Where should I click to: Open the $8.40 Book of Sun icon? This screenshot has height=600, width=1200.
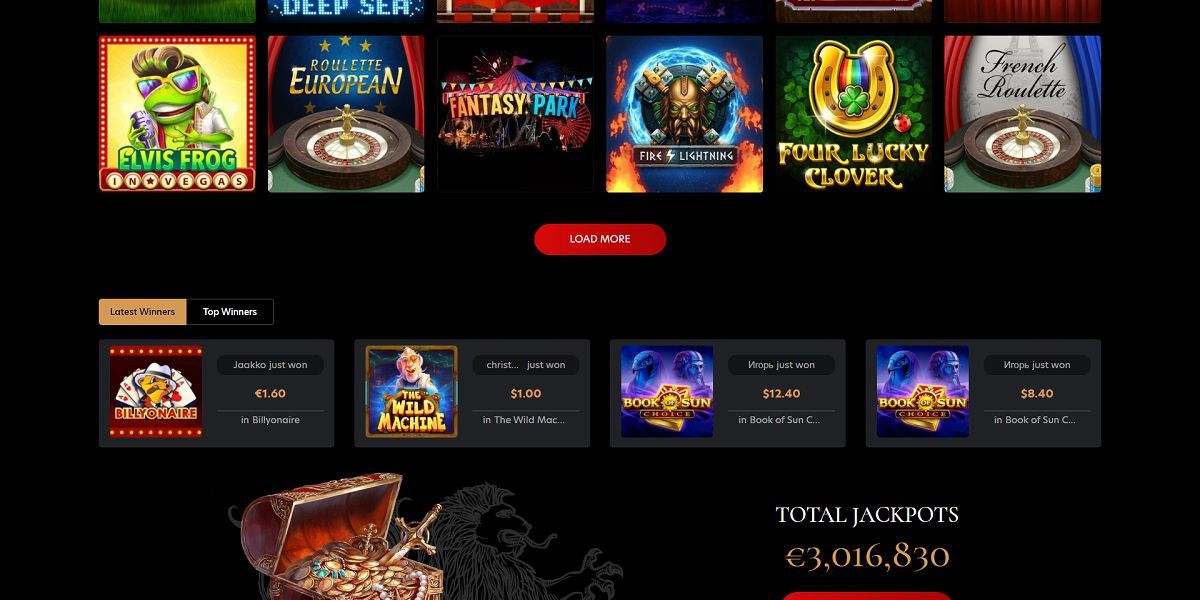pyautogui.click(x=923, y=392)
